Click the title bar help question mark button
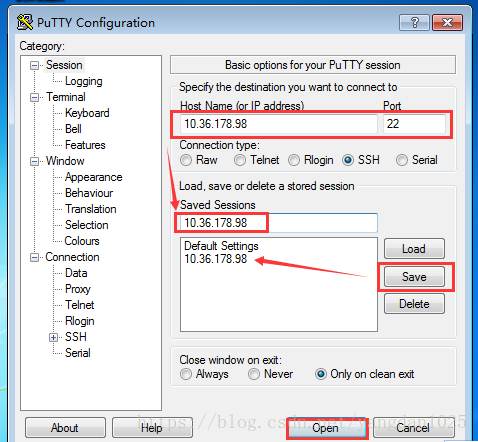478x442 pixels. tap(414, 23)
